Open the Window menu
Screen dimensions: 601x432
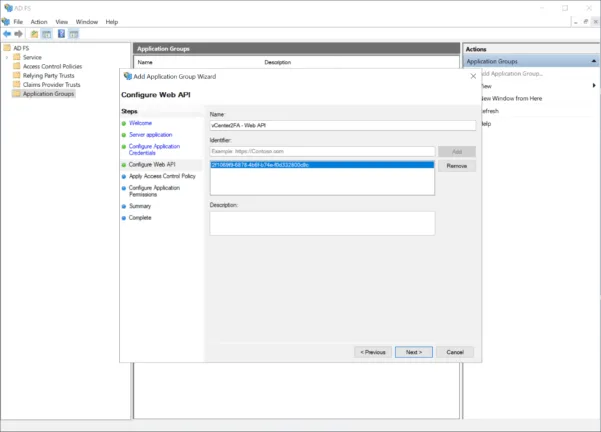tap(87, 22)
